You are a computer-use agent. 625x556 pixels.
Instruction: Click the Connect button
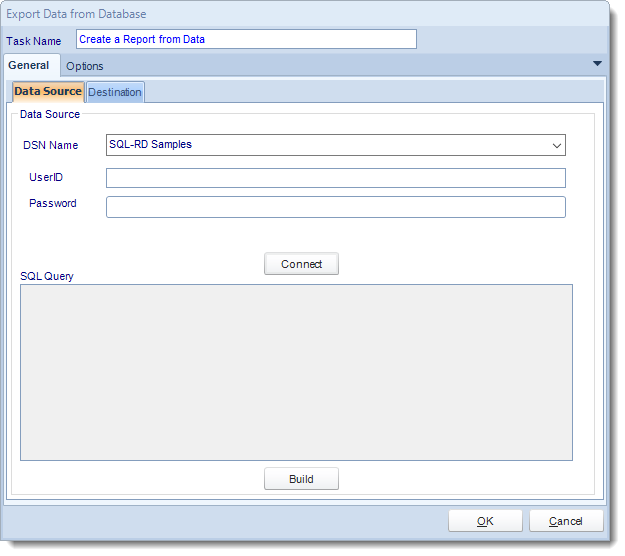[301, 264]
